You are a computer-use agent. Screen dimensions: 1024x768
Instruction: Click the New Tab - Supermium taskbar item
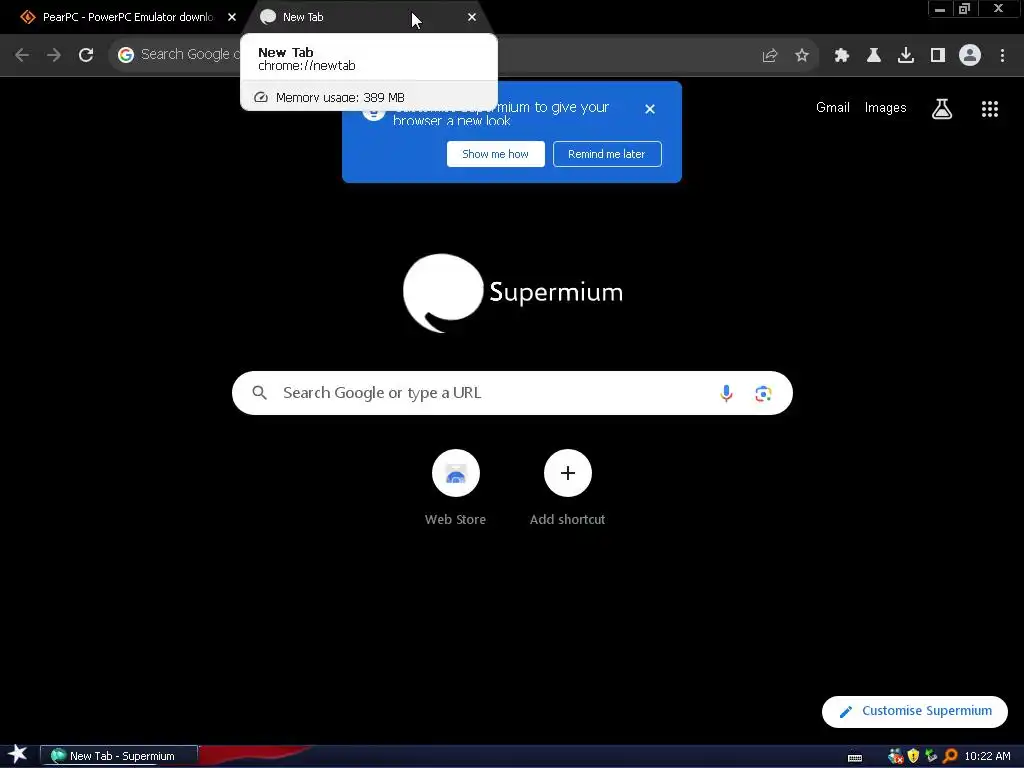[119, 756]
